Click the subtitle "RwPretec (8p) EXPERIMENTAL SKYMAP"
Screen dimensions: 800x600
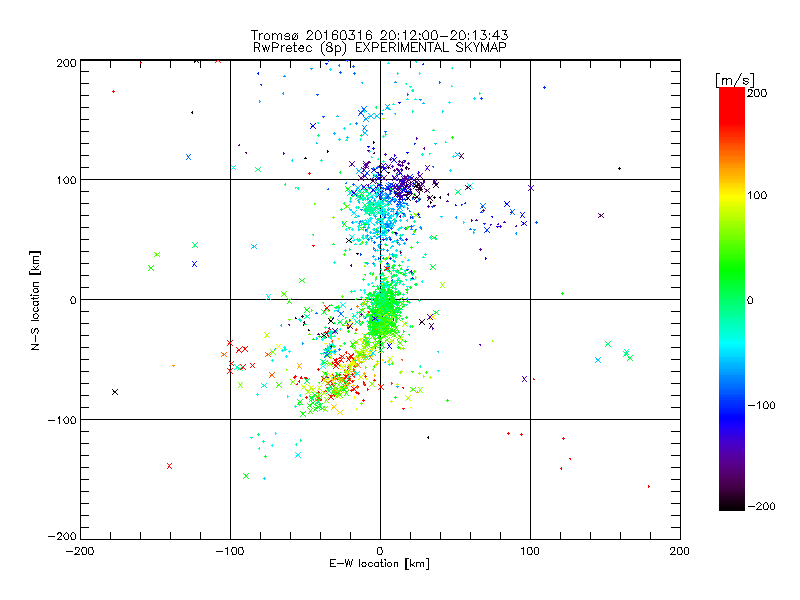coord(380,47)
